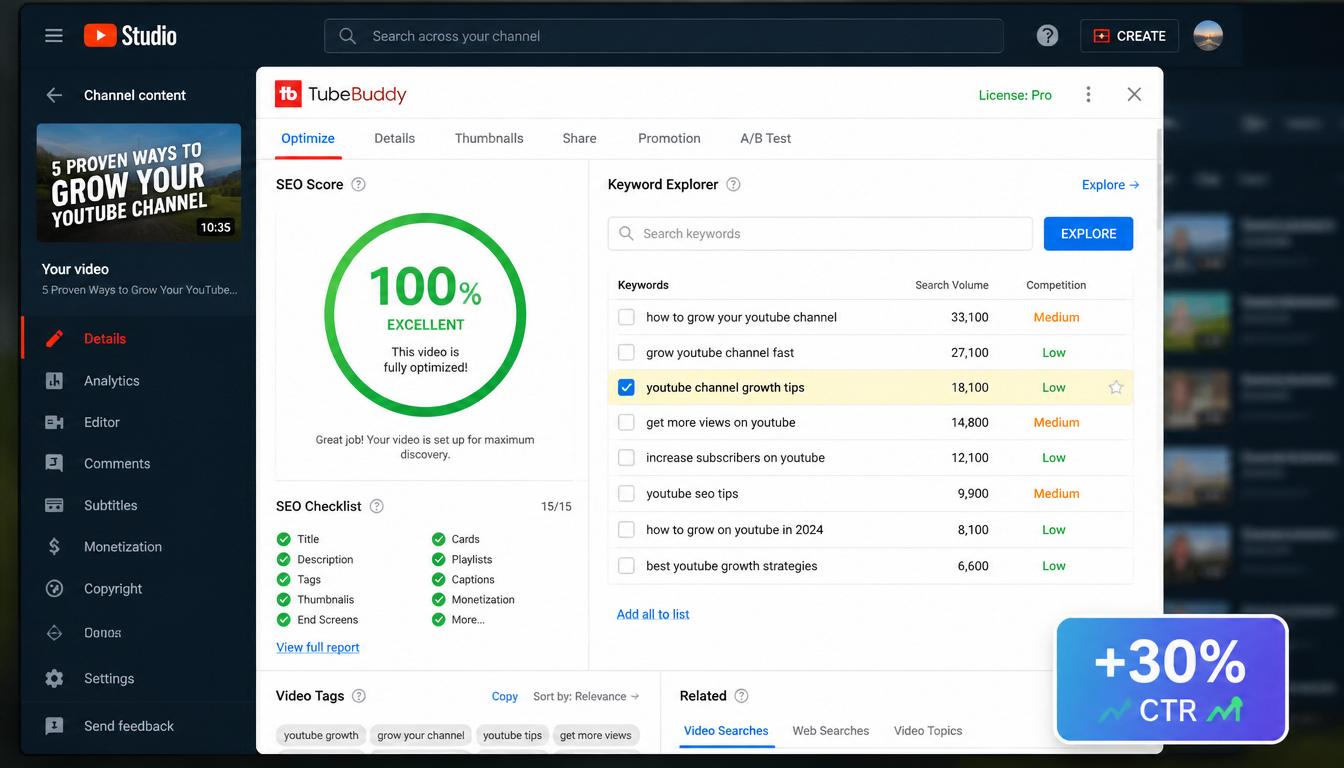Click the Video Tags help icon
This screenshot has height=768, width=1344.
(359, 696)
